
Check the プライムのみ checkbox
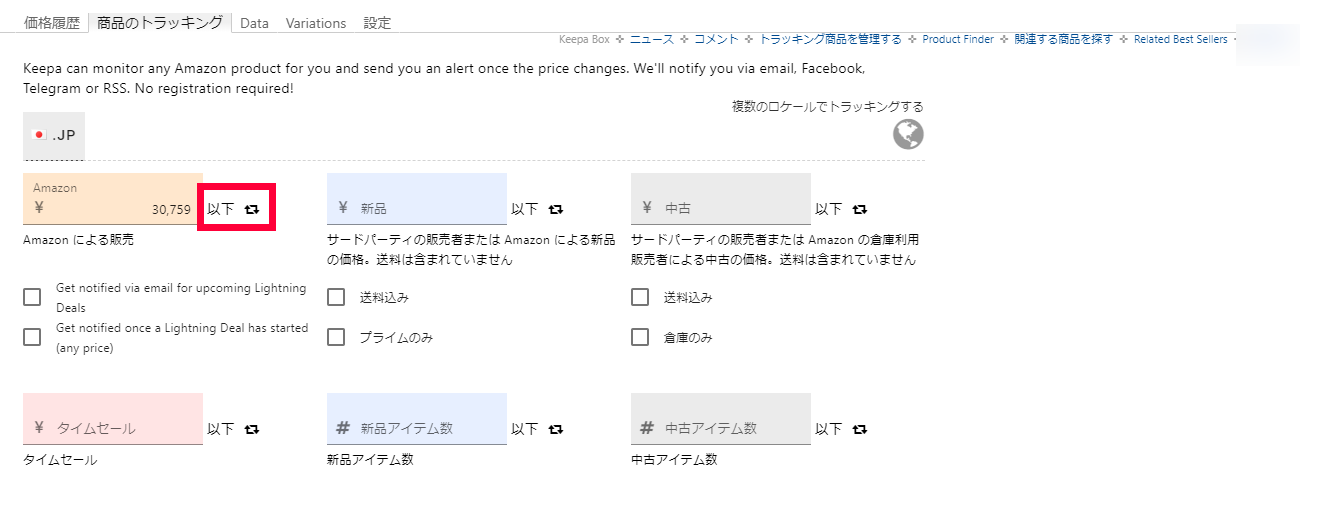point(336,337)
